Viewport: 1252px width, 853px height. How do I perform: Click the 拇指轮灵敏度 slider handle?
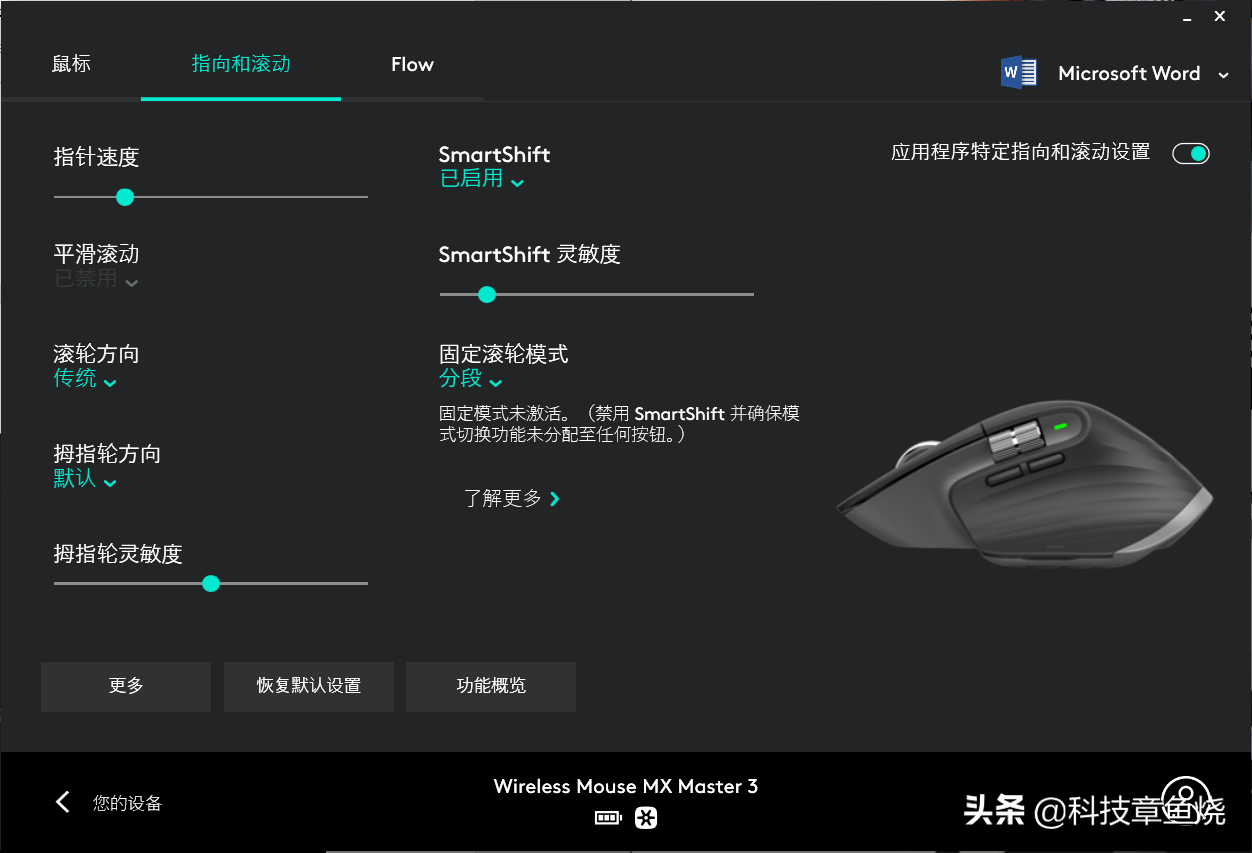point(211,583)
